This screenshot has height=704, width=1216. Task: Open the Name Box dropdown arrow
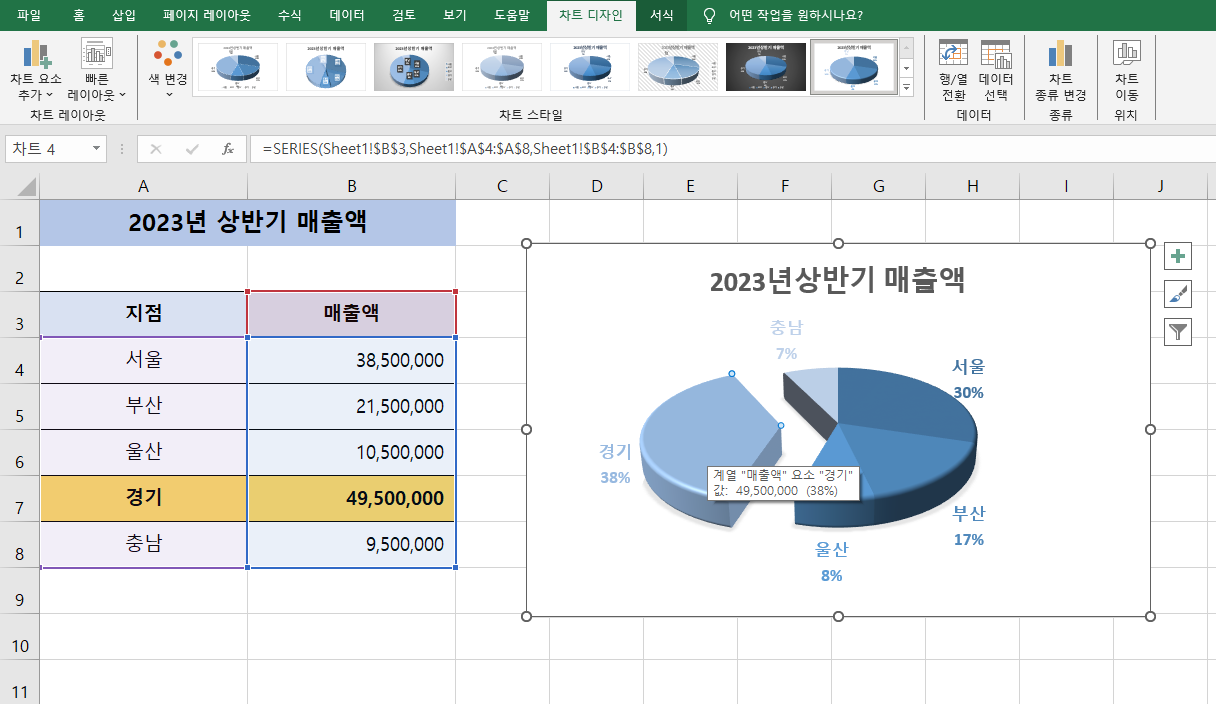click(97, 149)
